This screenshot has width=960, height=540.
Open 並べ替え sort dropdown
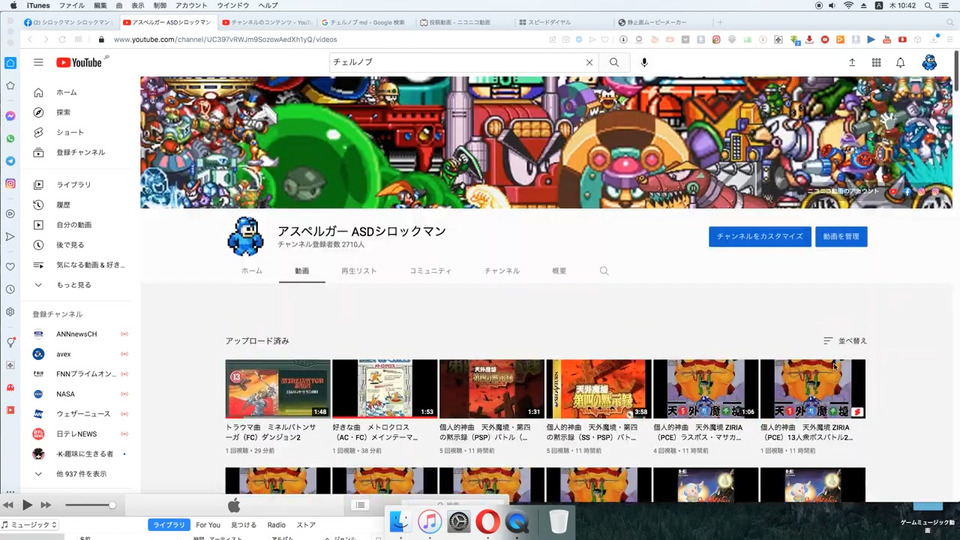coord(845,341)
